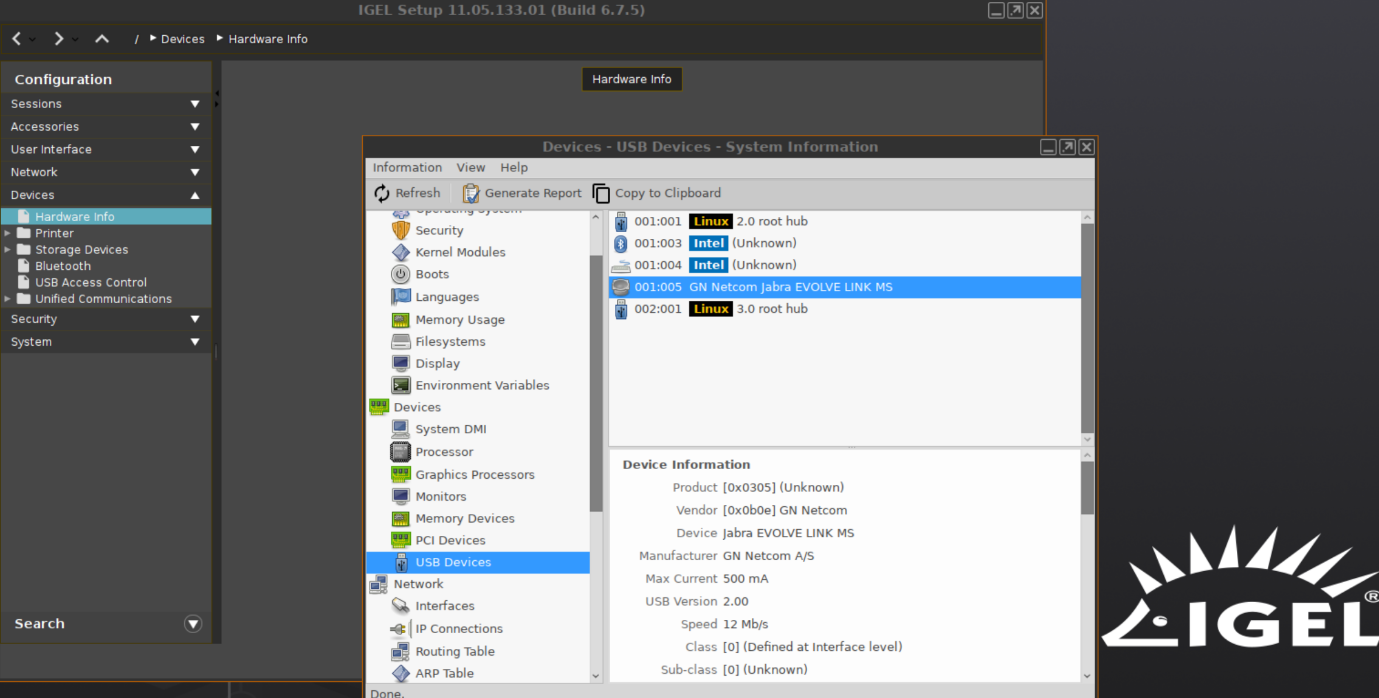Select the Interfaces cable icon
Image resolution: width=1379 pixels, height=698 pixels.
click(x=401, y=606)
